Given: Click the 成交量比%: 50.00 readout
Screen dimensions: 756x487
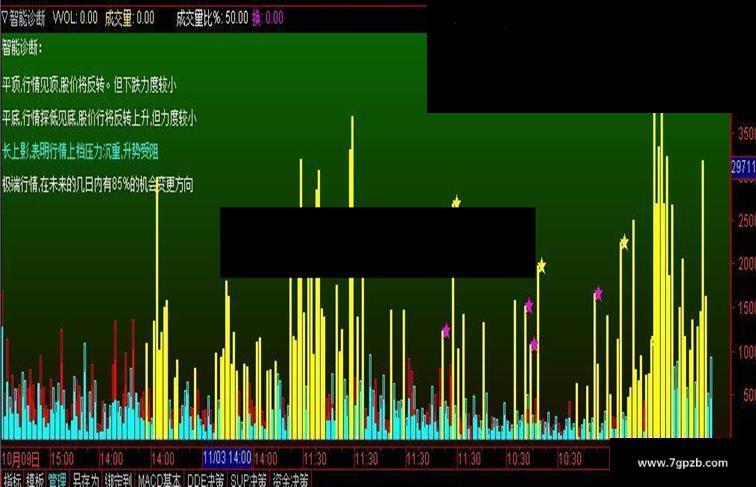Looking at the screenshot, I should 212,18.
